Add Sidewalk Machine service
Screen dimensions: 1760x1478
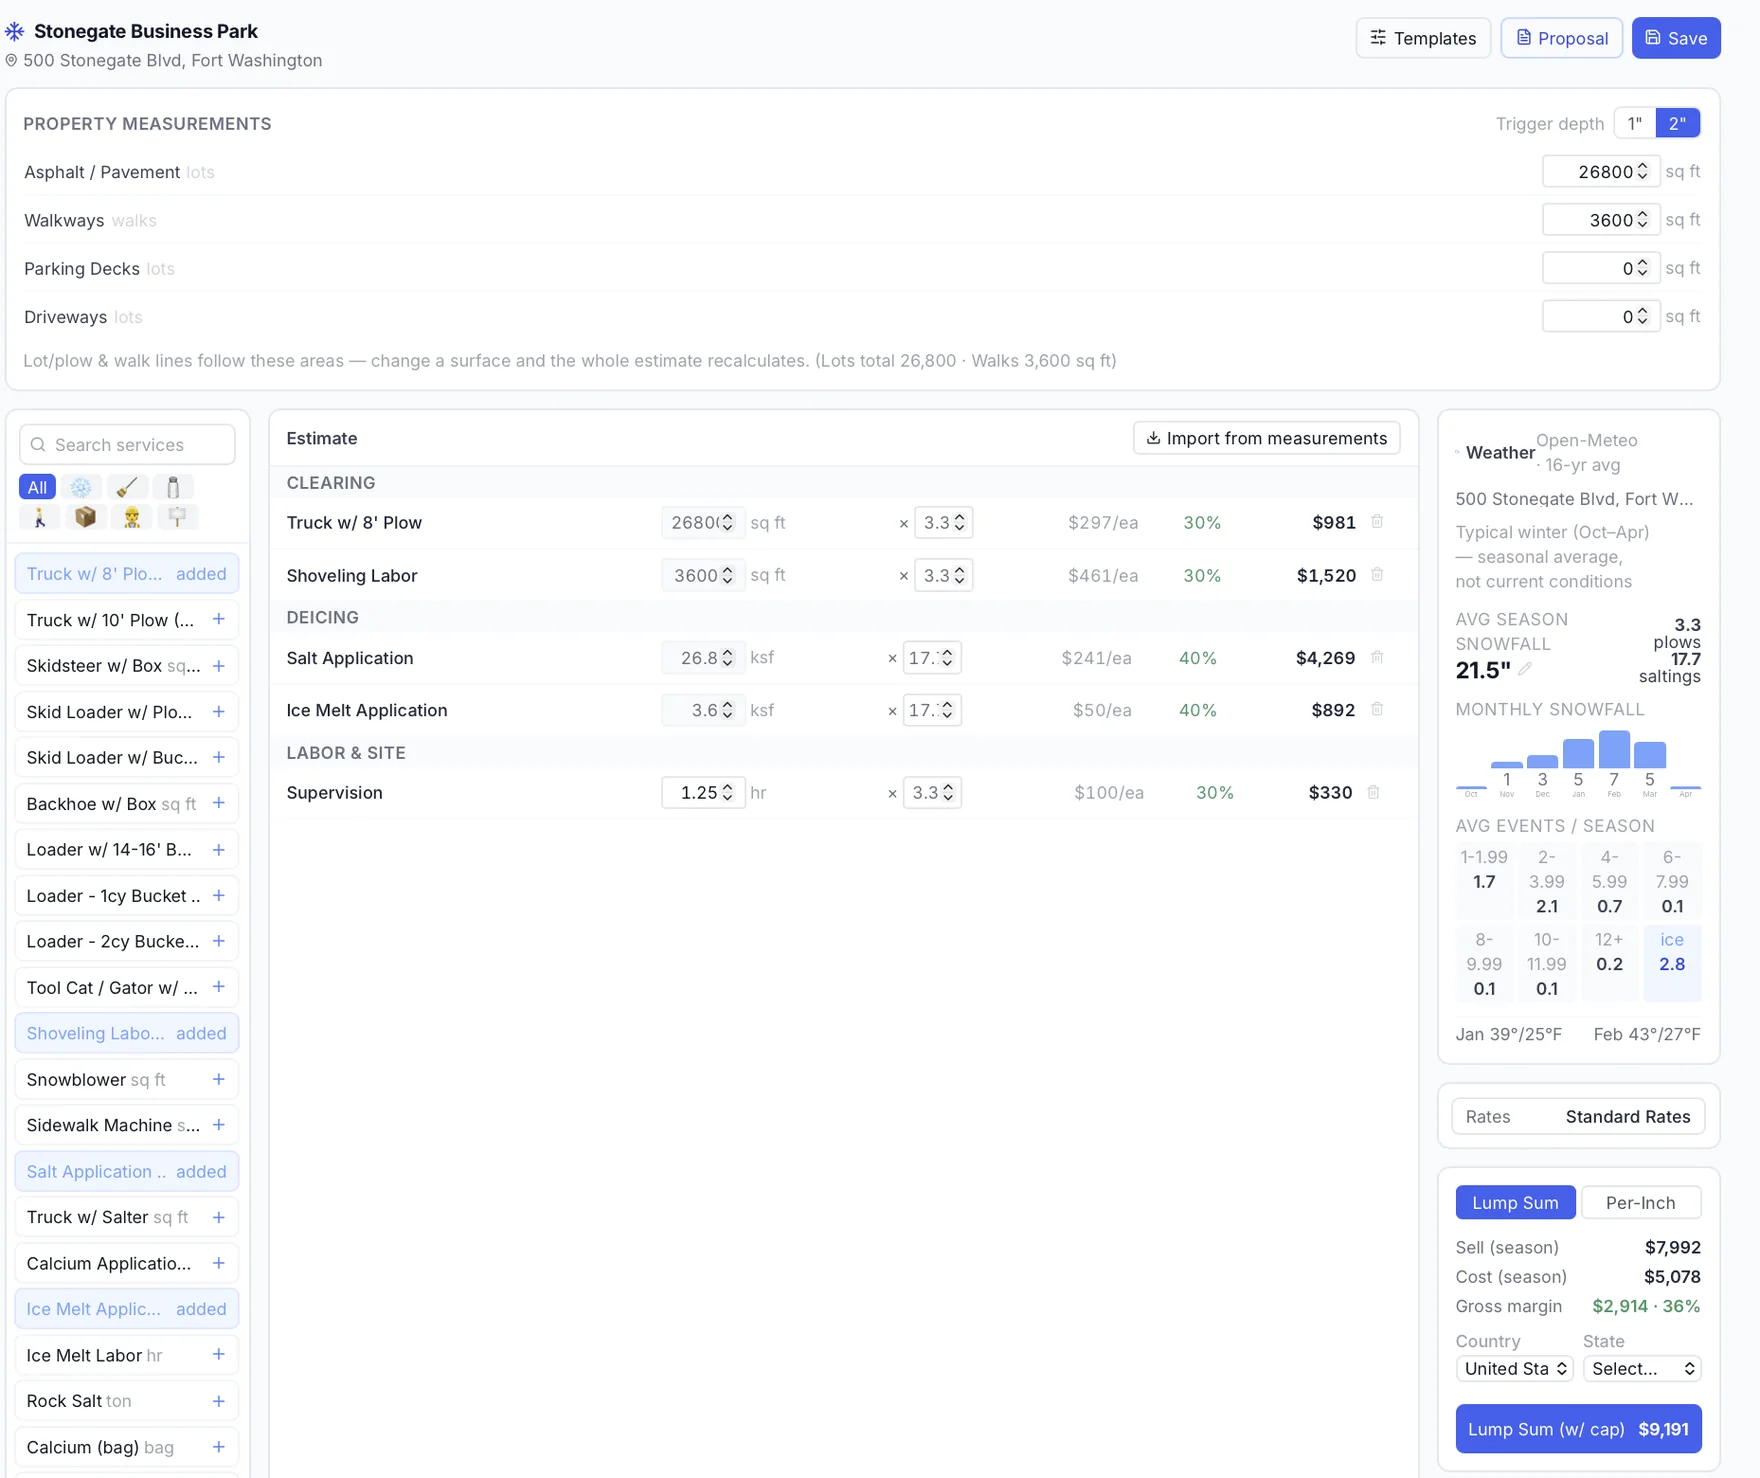218,1126
